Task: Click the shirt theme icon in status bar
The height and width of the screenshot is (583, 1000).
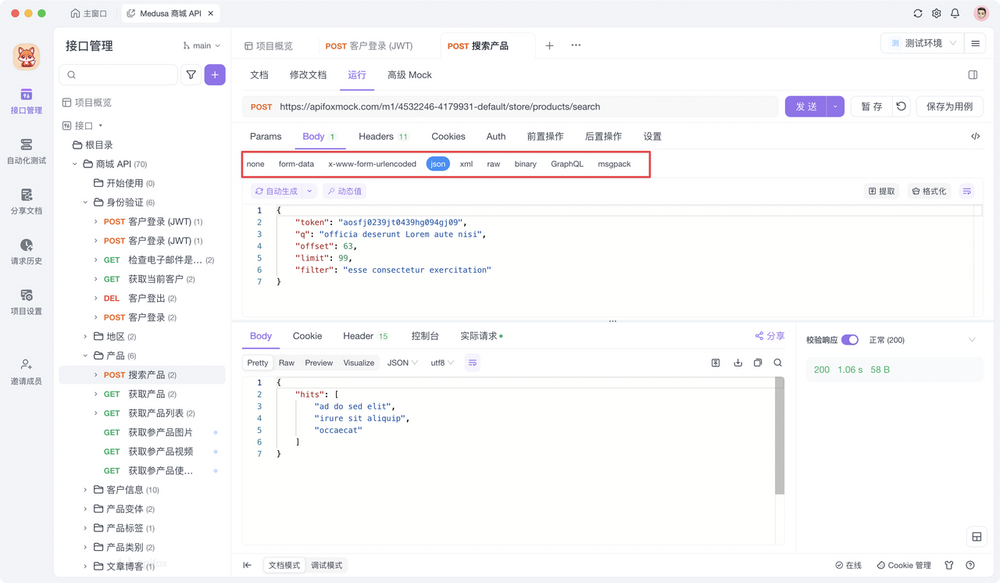Action: click(949, 565)
